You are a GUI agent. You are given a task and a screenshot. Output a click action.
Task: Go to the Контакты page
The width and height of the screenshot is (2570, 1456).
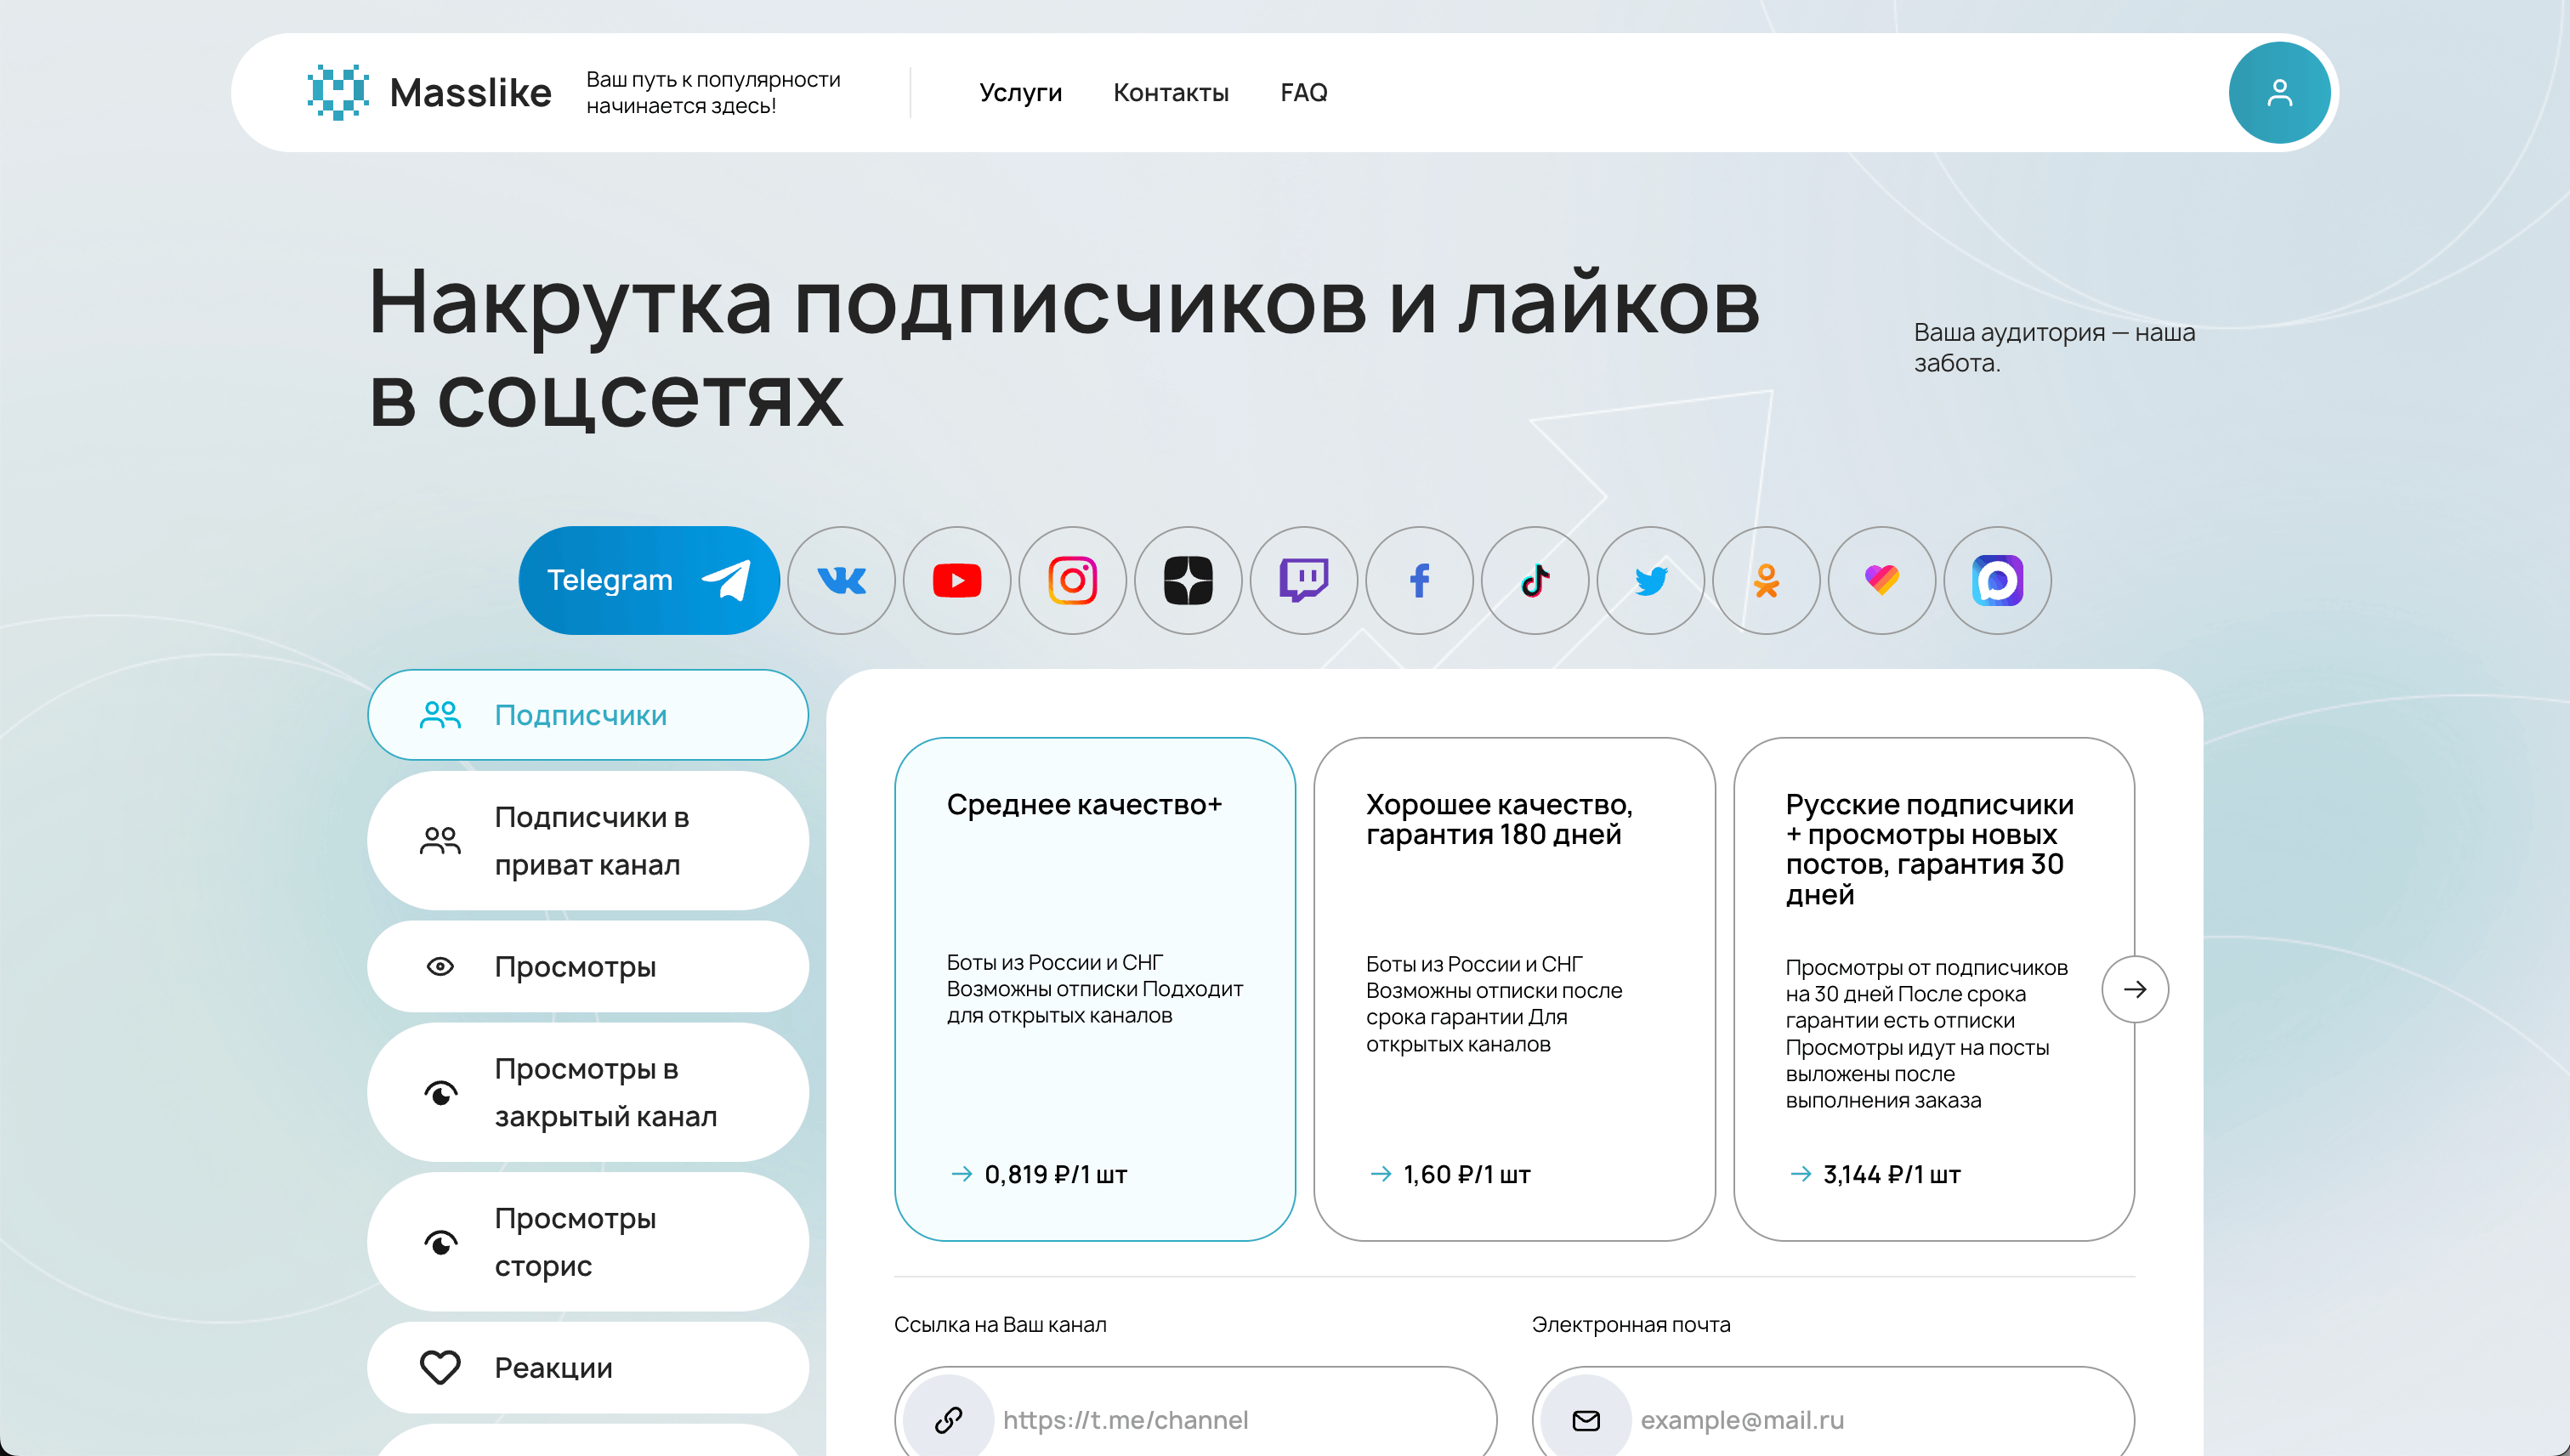pyautogui.click(x=1171, y=93)
